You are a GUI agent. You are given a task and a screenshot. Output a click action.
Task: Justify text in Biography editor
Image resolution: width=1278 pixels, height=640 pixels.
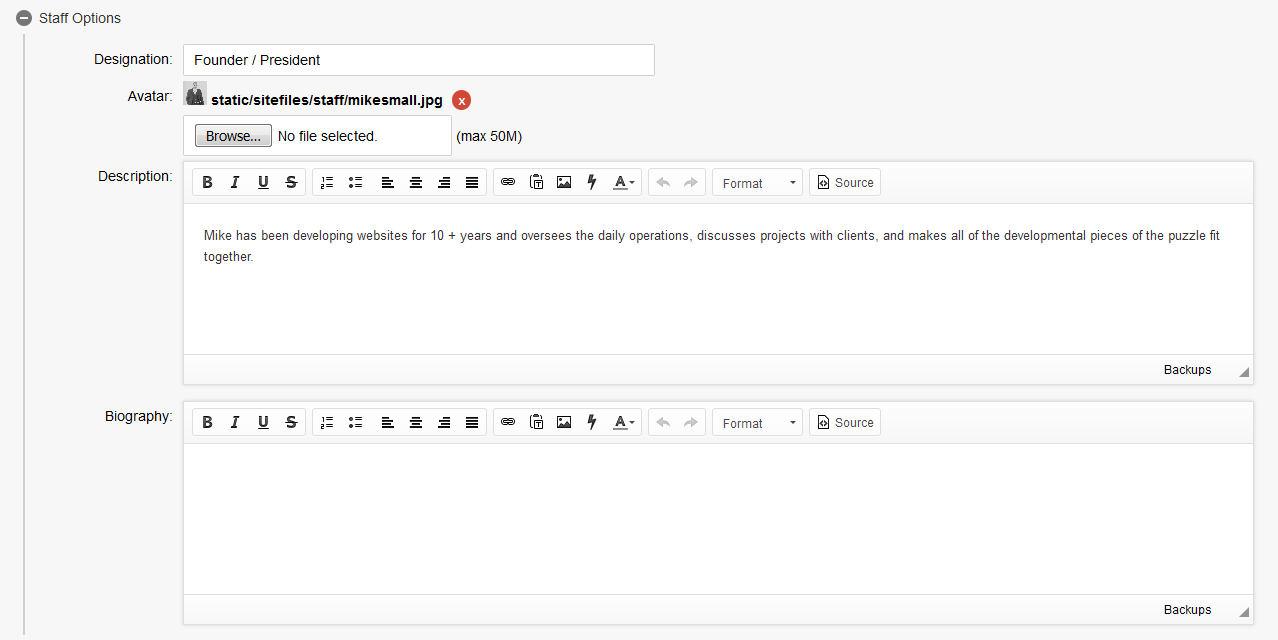(472, 422)
